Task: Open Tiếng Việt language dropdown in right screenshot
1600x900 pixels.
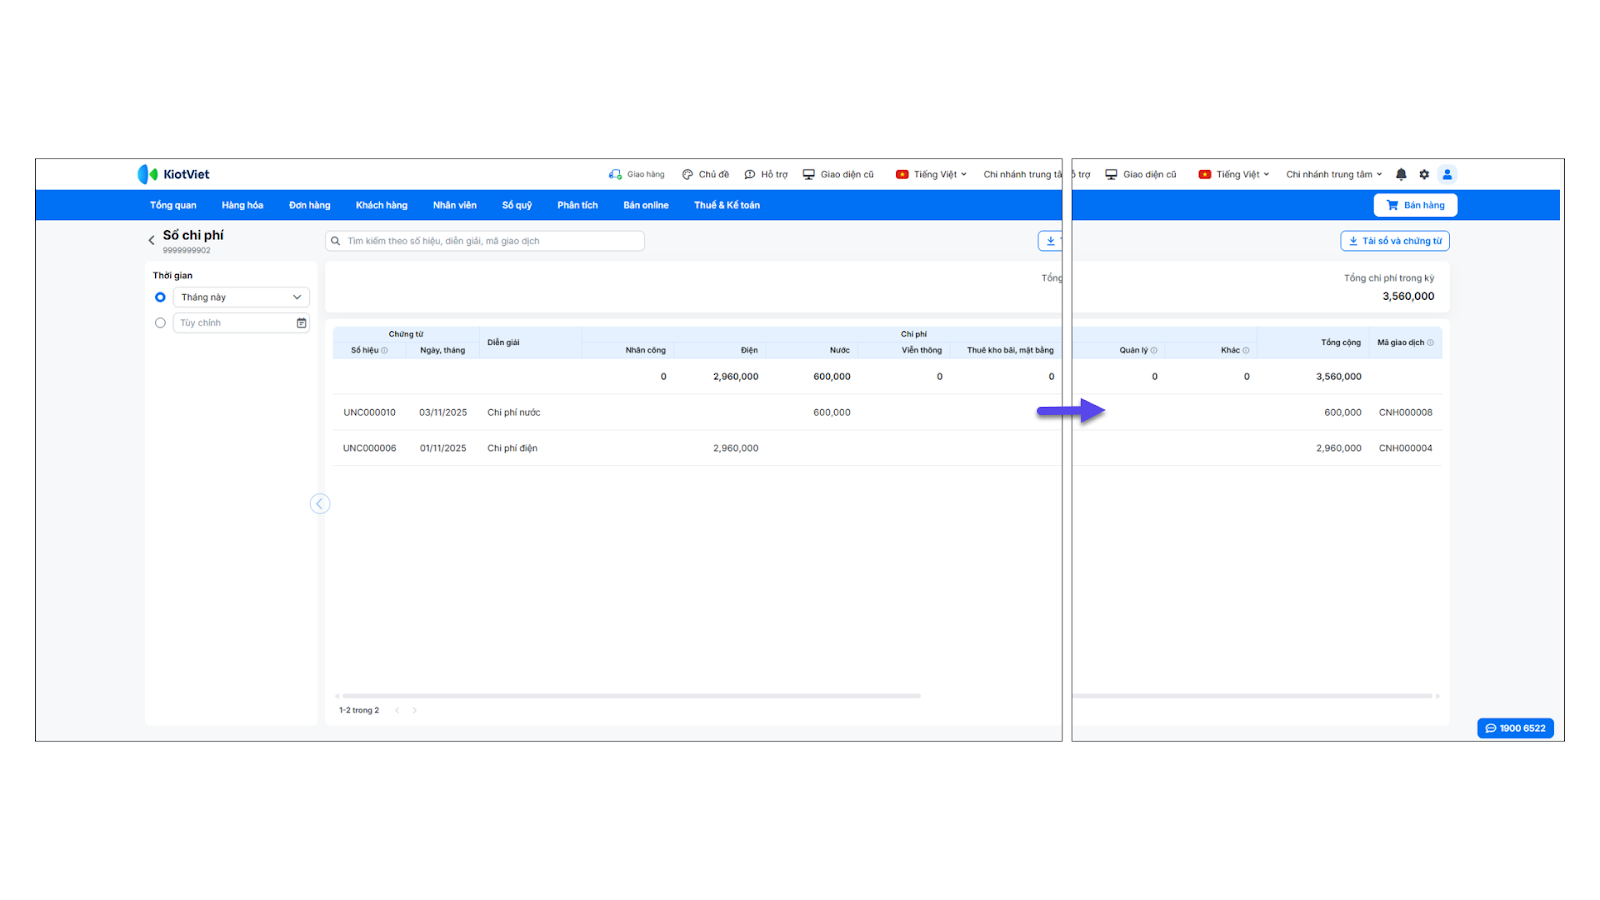Action: pyautogui.click(x=1235, y=174)
